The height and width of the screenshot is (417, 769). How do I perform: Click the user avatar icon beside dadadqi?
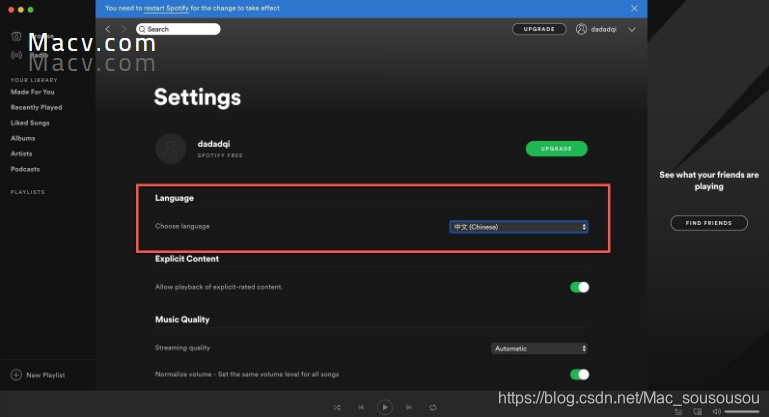pyautogui.click(x=581, y=29)
